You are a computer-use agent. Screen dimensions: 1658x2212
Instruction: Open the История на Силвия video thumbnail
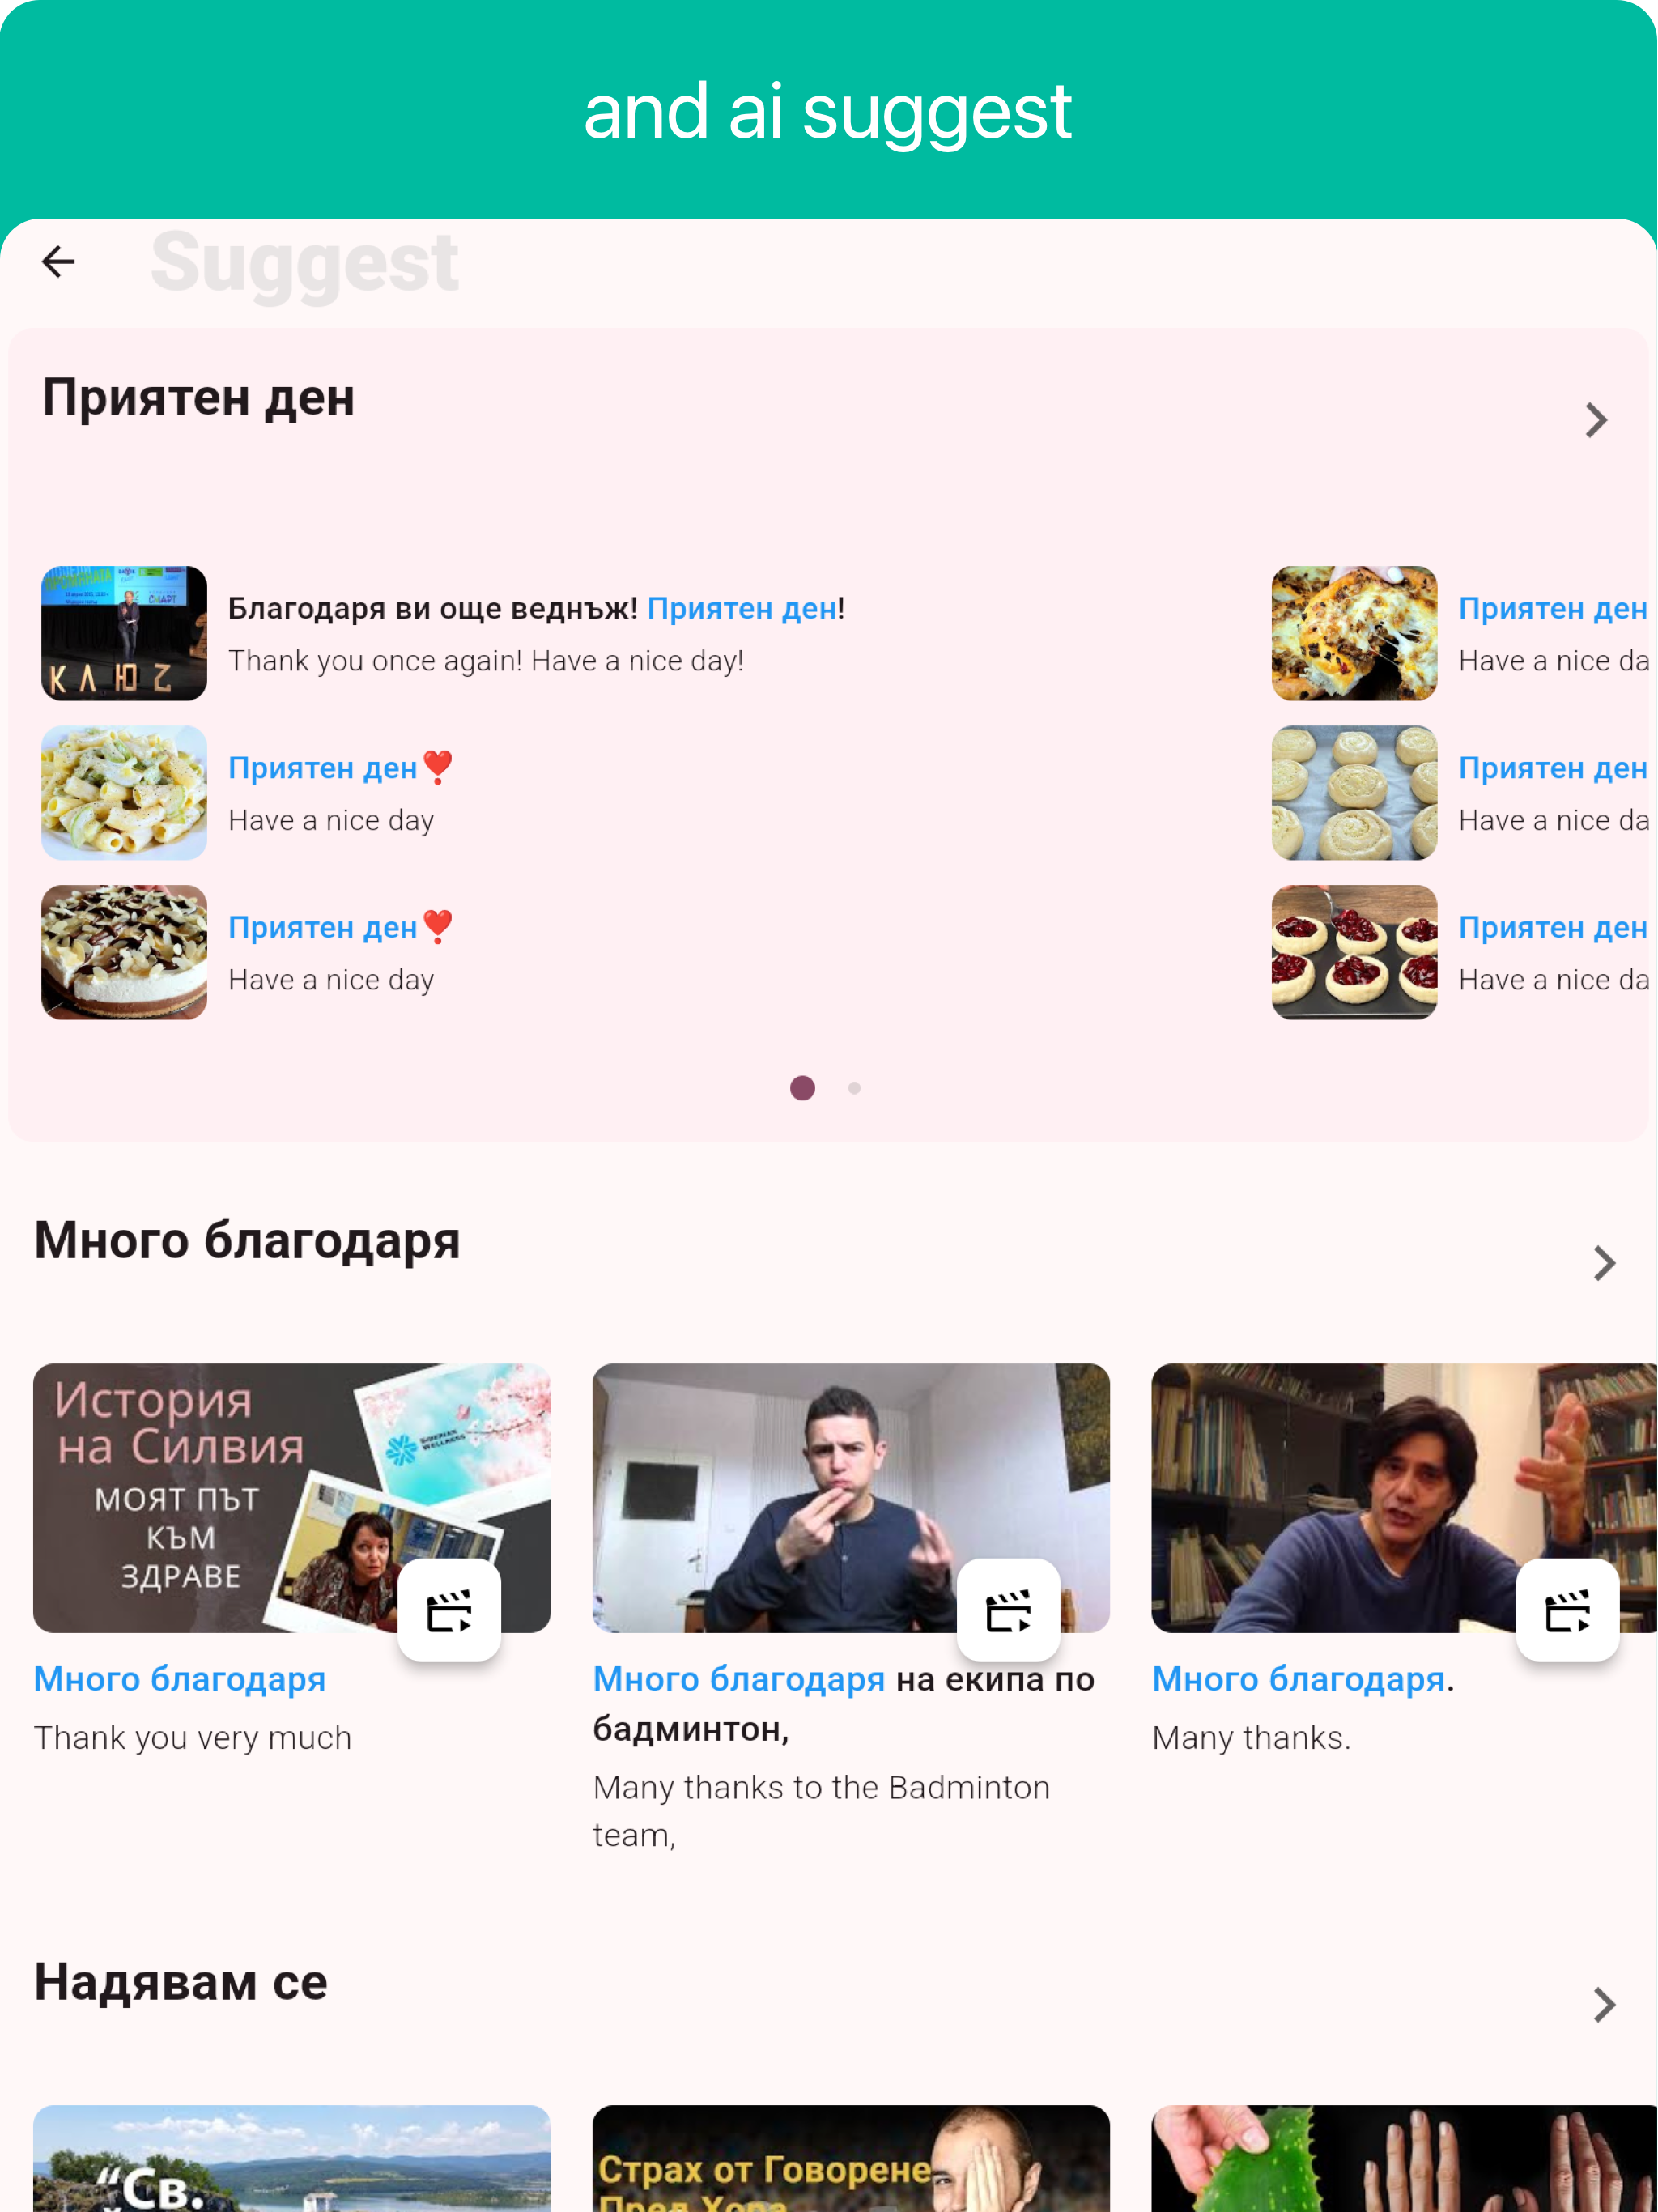coord(292,1498)
